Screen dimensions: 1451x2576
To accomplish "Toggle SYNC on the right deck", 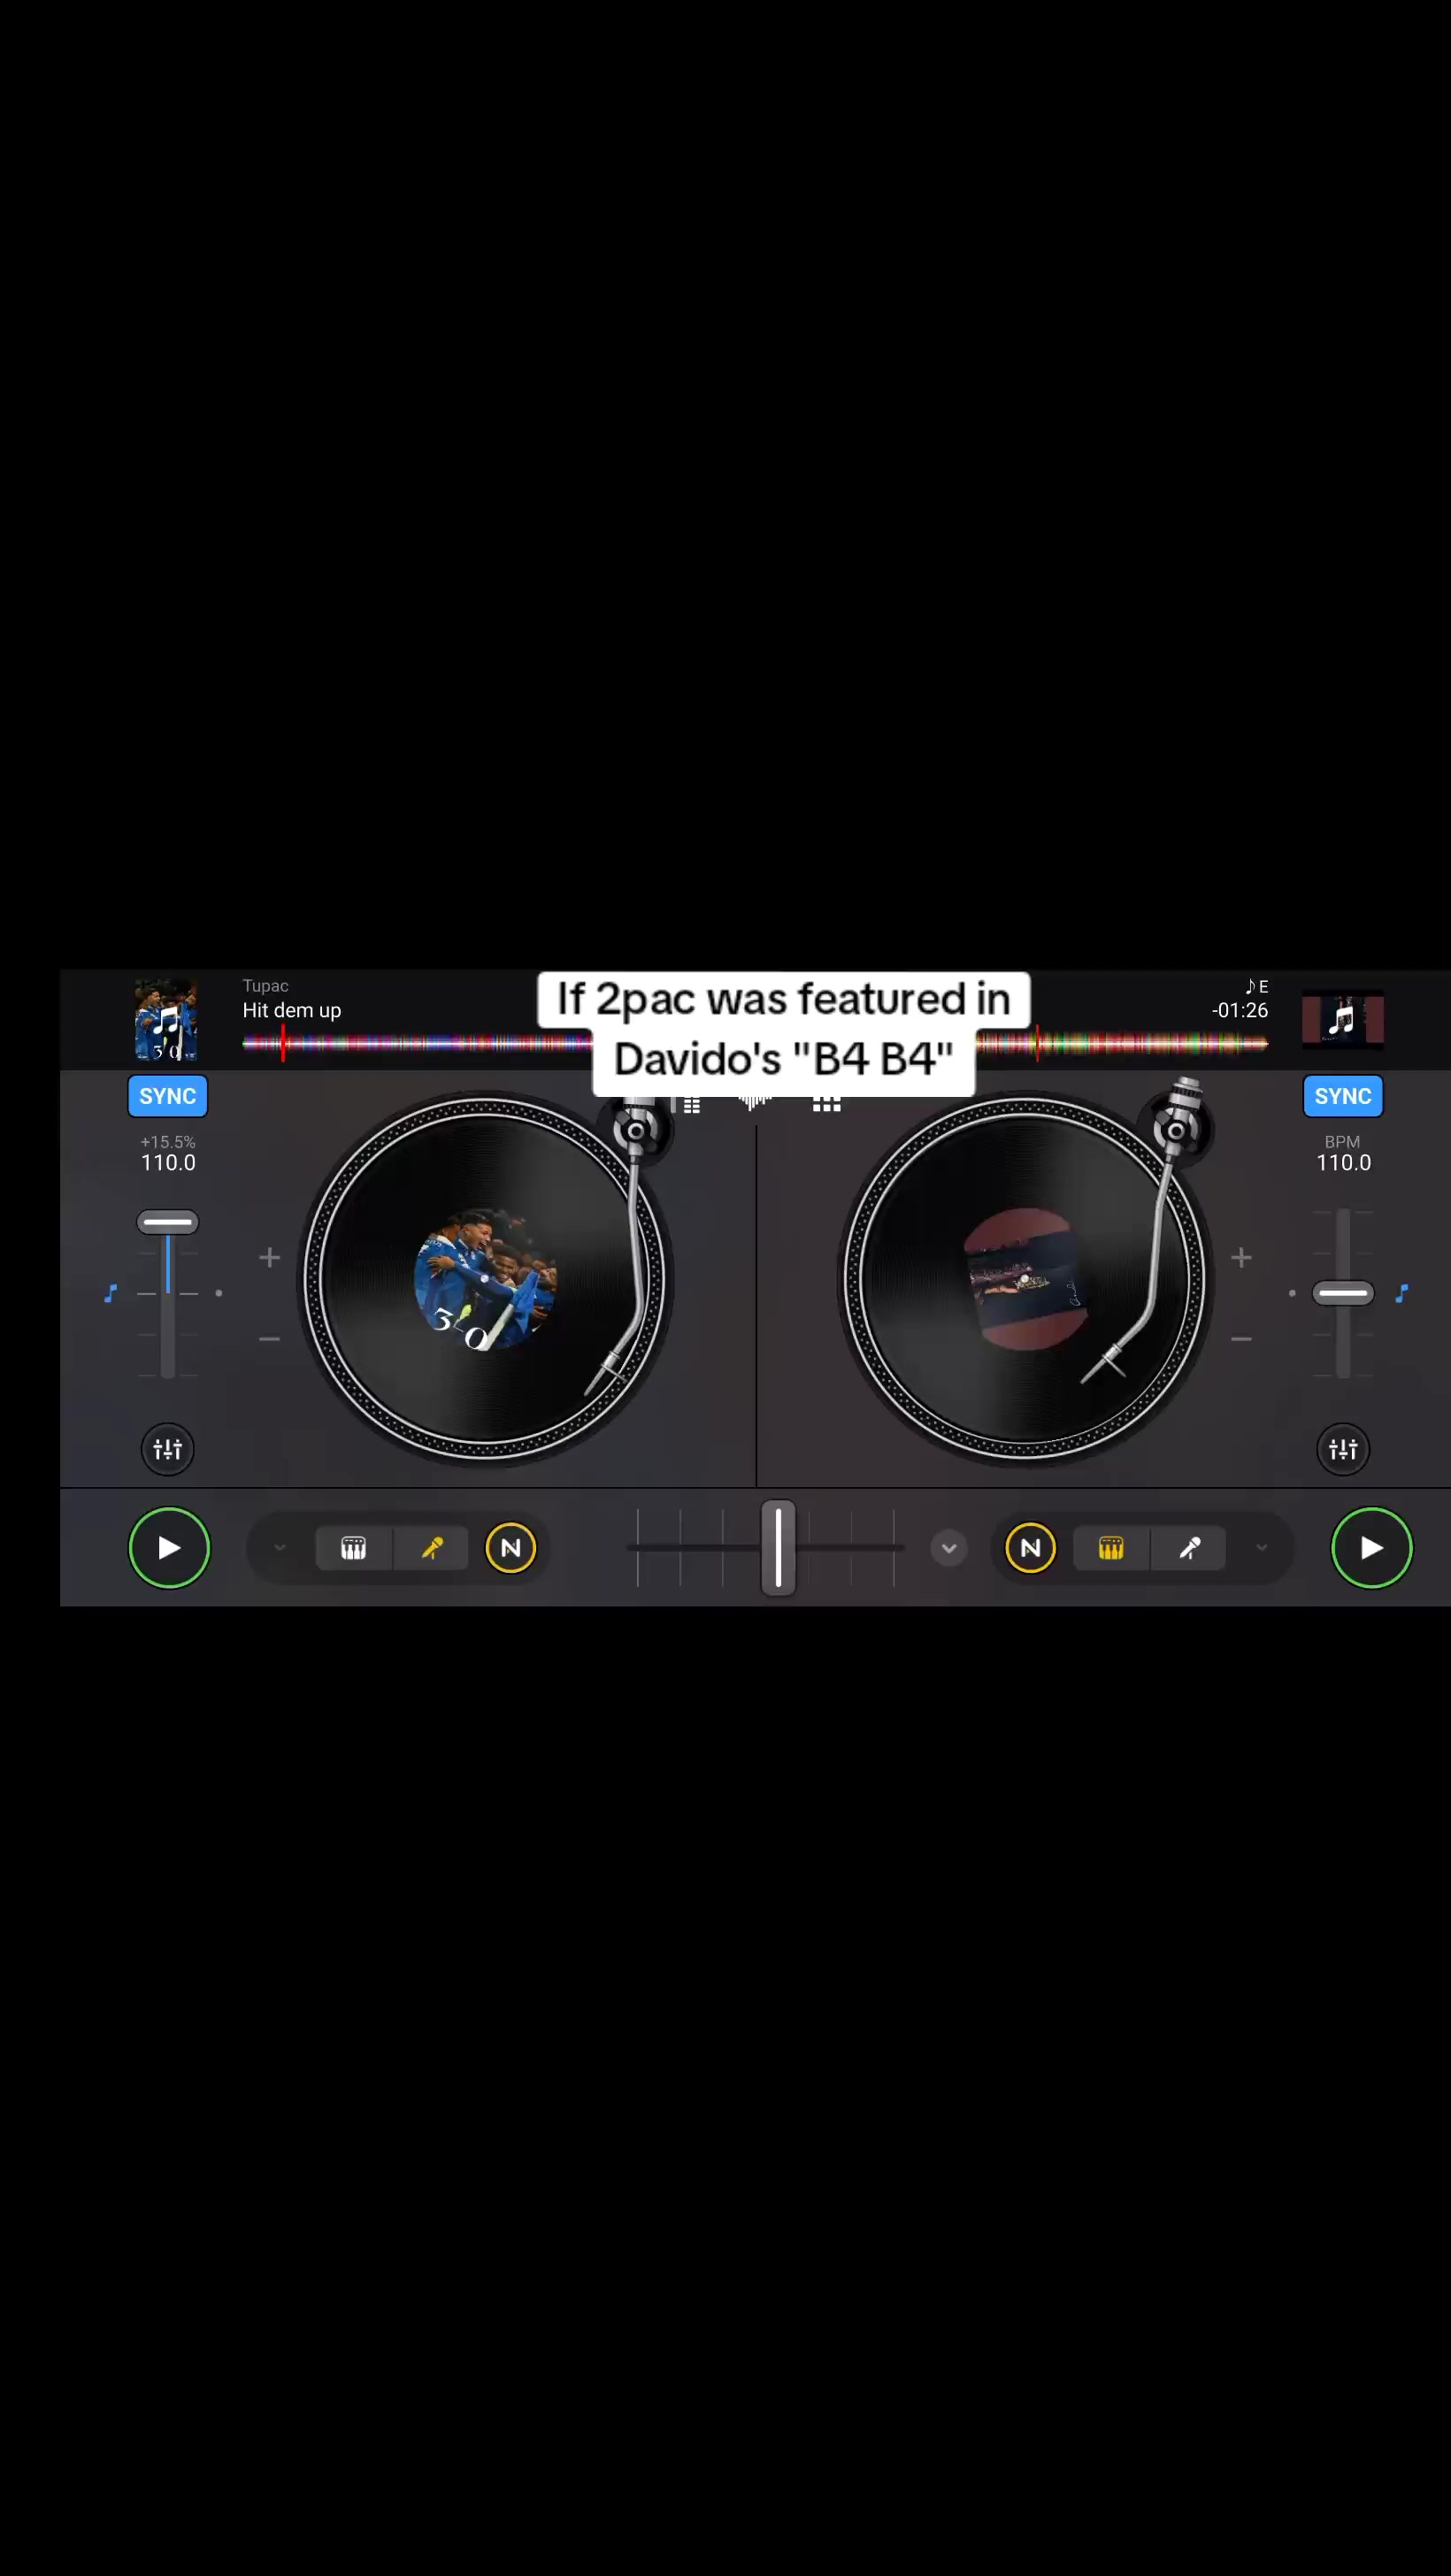I will [1343, 1096].
